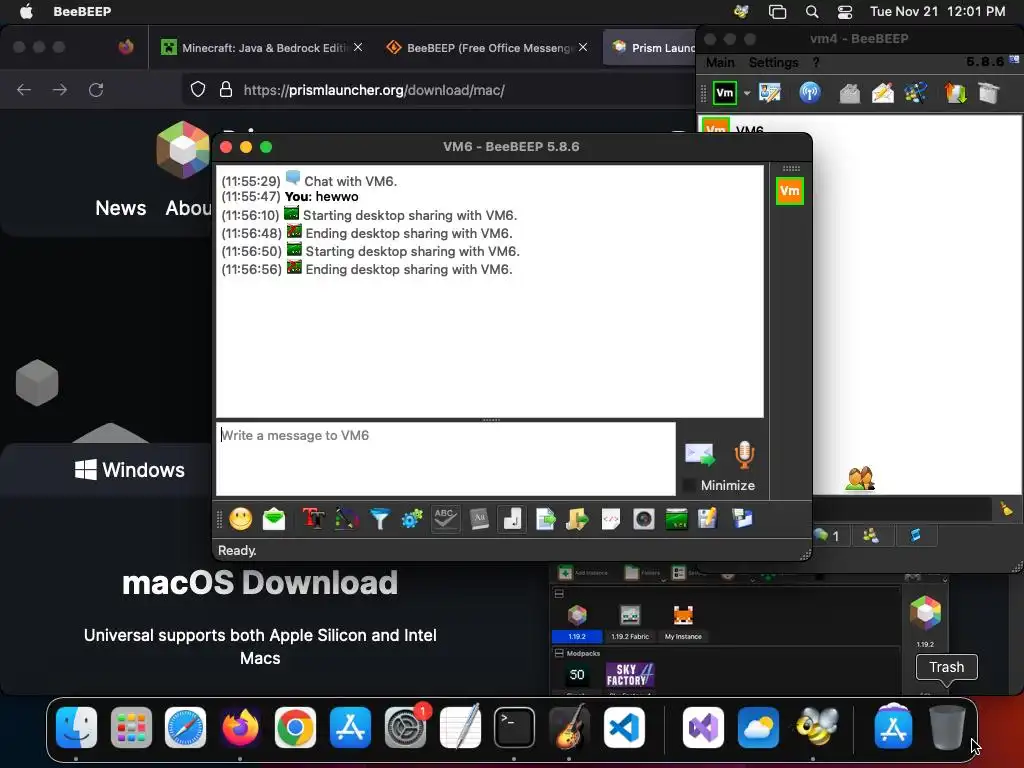Screen dimensions: 1024x768
Task: Click the gray shared box icon in BeeBEEP toolbar
Action: coord(989,93)
